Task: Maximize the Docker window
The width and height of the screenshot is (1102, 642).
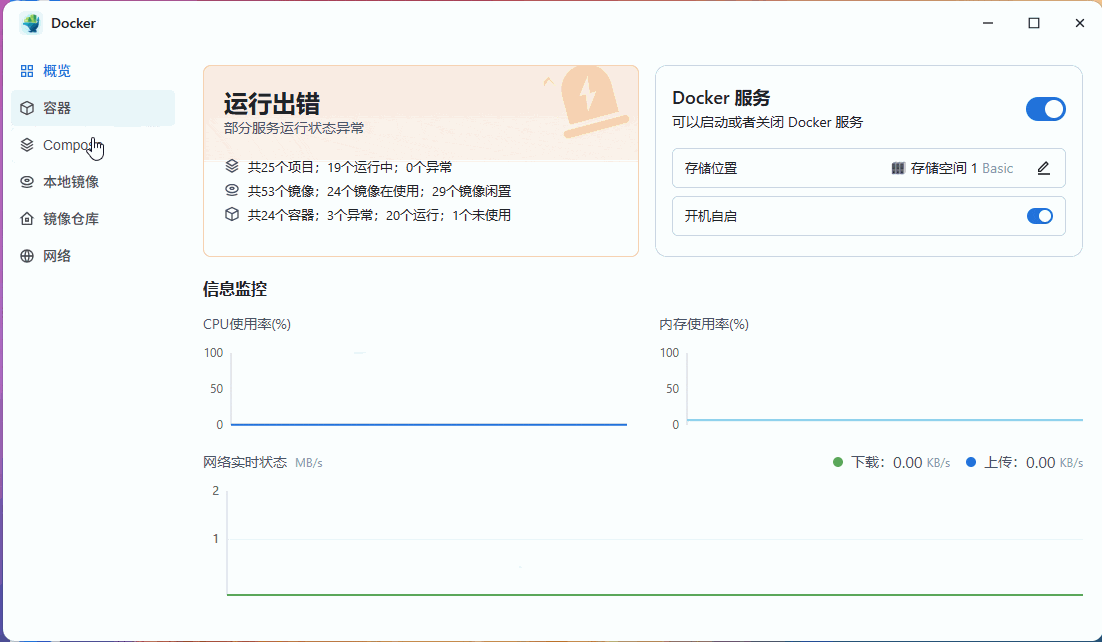Action: click(1034, 23)
